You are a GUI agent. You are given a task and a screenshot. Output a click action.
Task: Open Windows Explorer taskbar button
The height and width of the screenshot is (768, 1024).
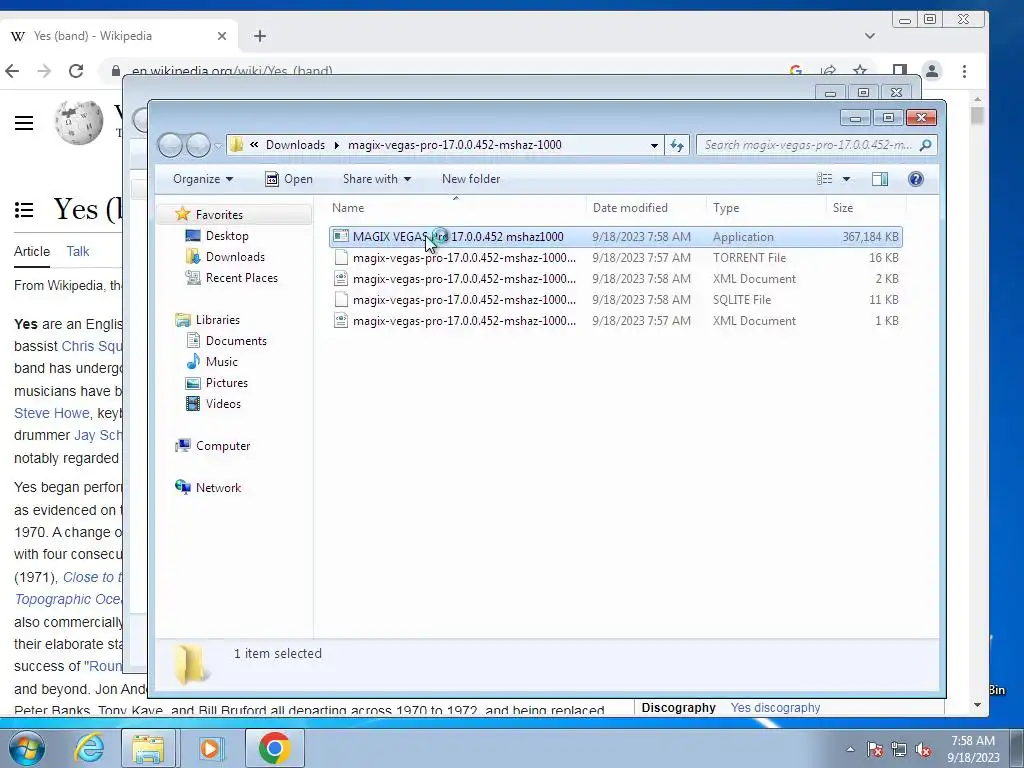click(148, 748)
